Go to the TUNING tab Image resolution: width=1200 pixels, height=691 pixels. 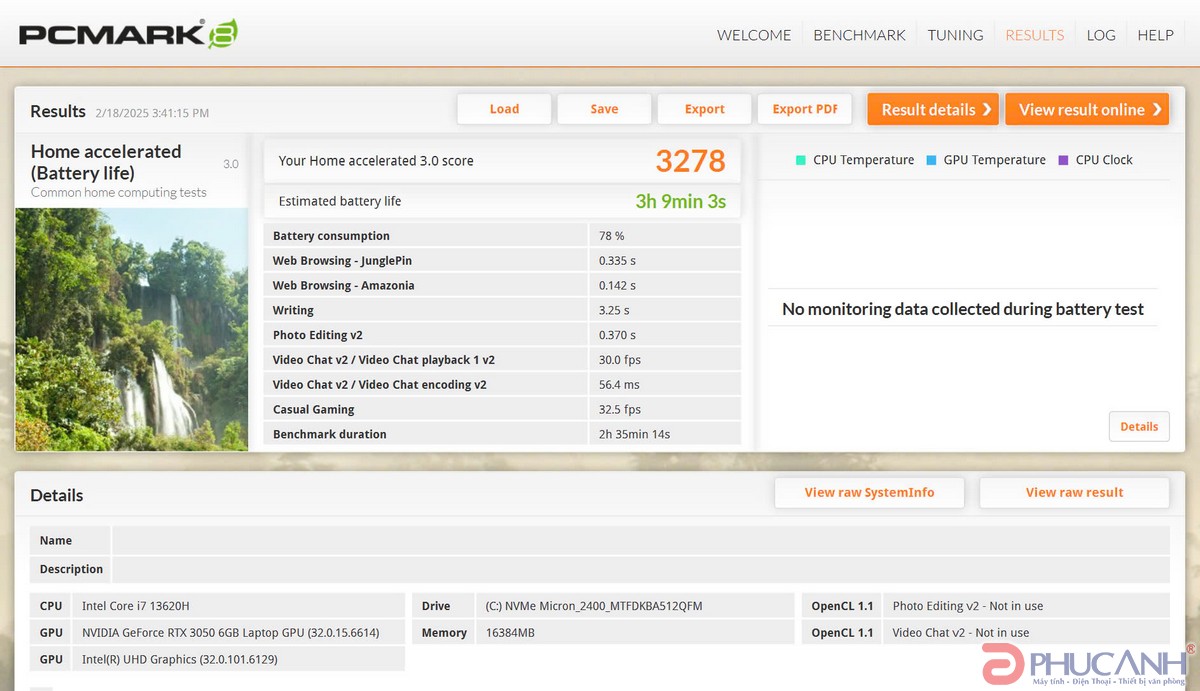pyautogui.click(x=956, y=35)
